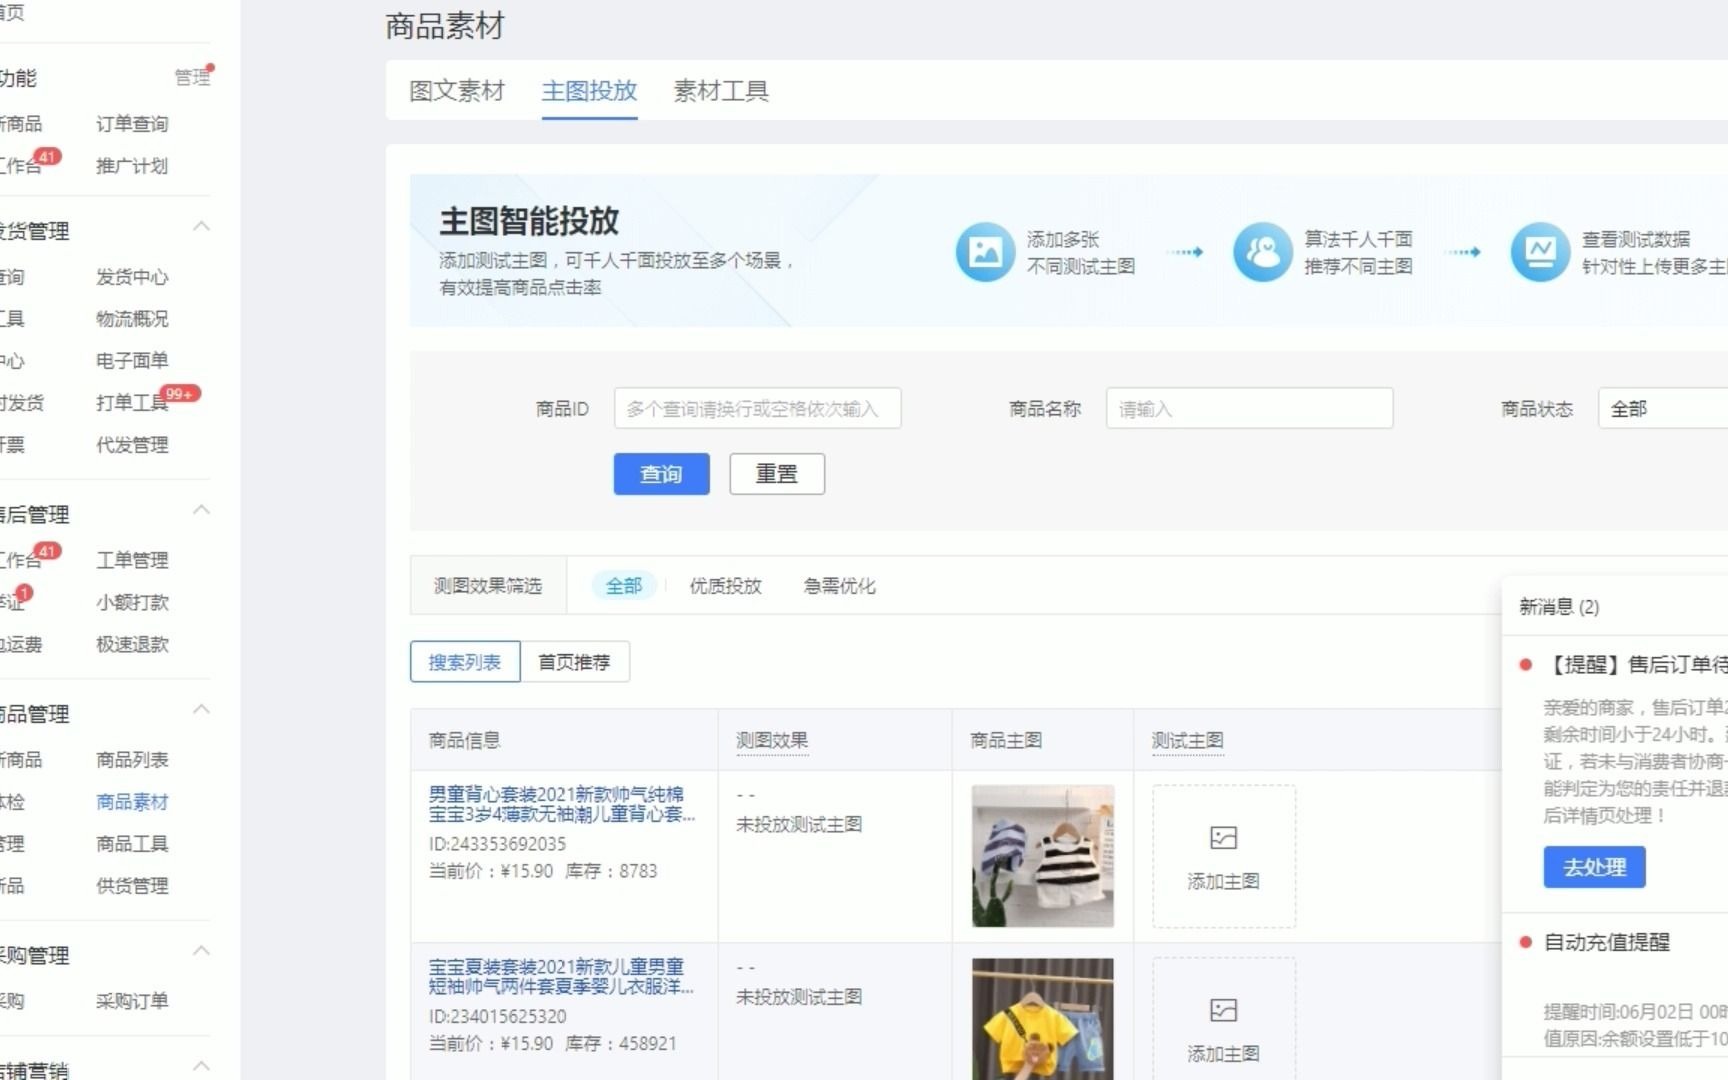Collapse the 发货管理 sidebar section
Image resolution: width=1728 pixels, height=1080 pixels.
click(x=201, y=225)
